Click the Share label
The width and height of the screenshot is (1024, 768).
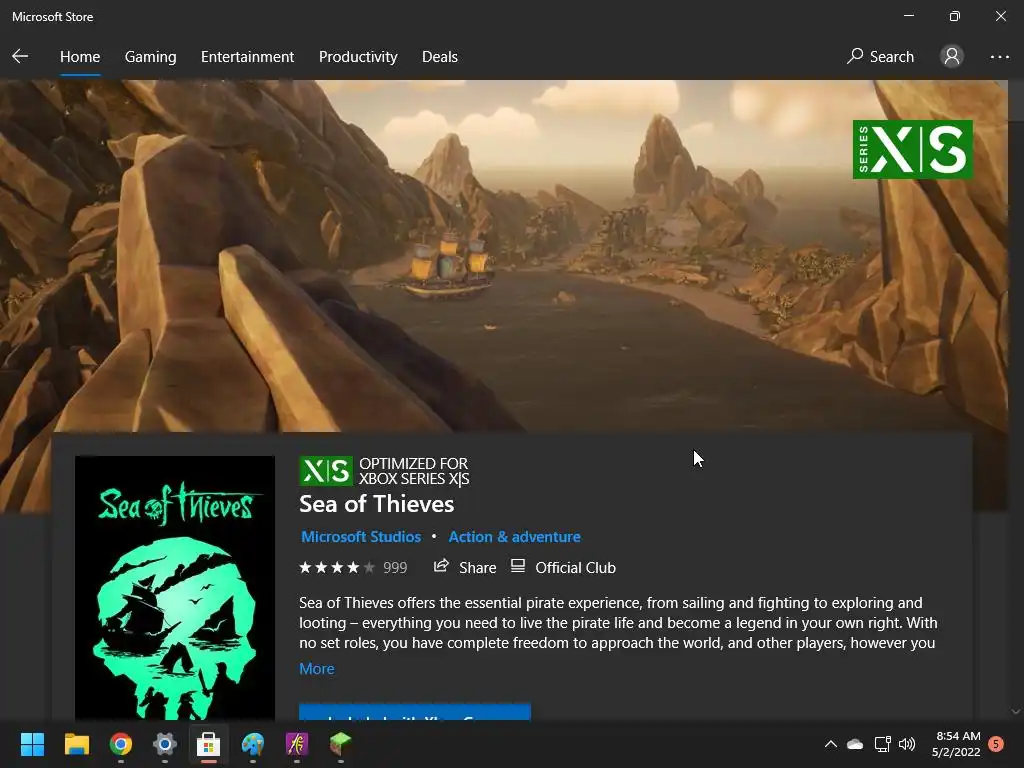click(477, 568)
